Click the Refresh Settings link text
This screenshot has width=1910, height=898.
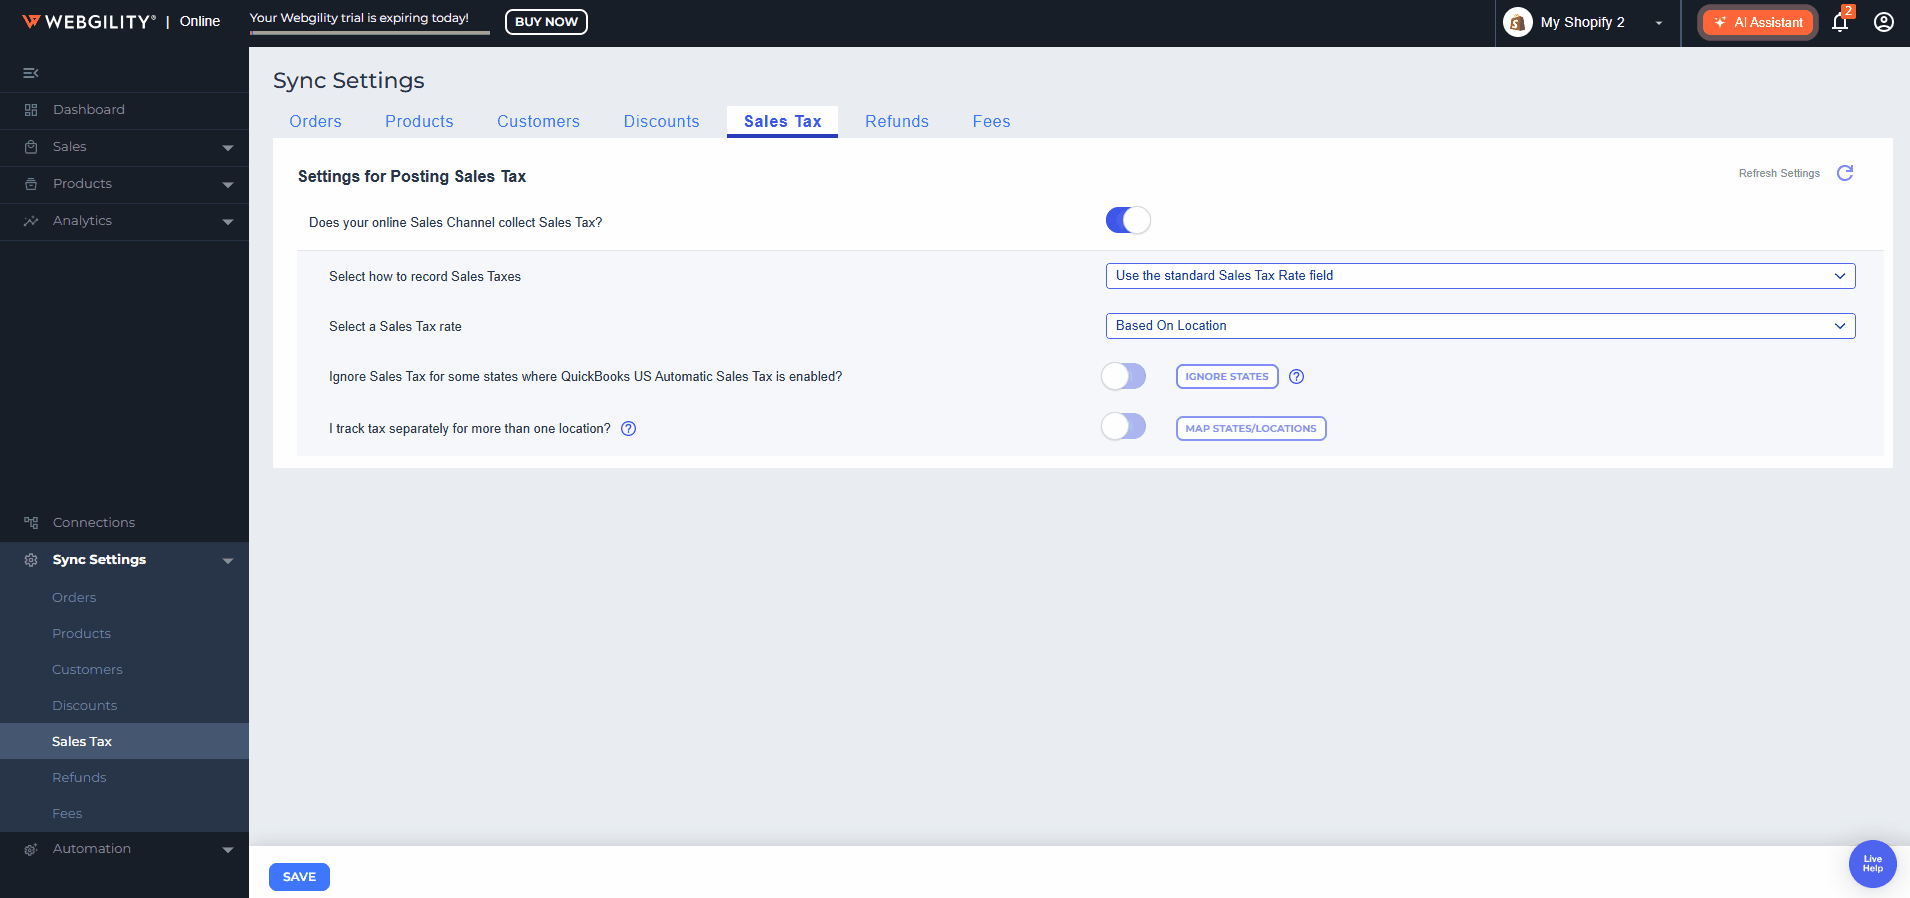(x=1779, y=173)
